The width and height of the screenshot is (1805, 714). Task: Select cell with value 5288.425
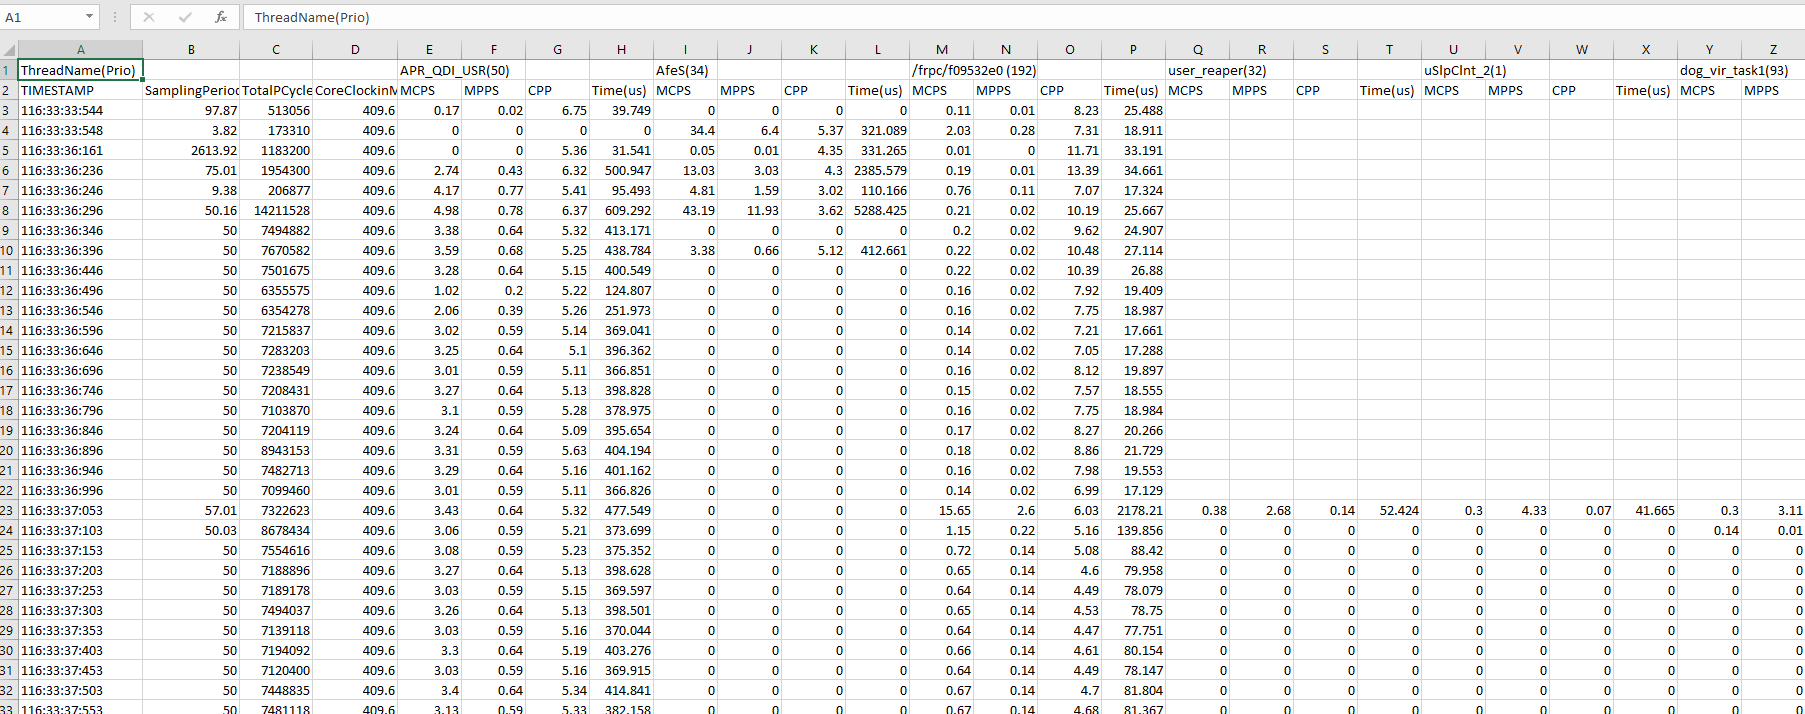tap(877, 210)
